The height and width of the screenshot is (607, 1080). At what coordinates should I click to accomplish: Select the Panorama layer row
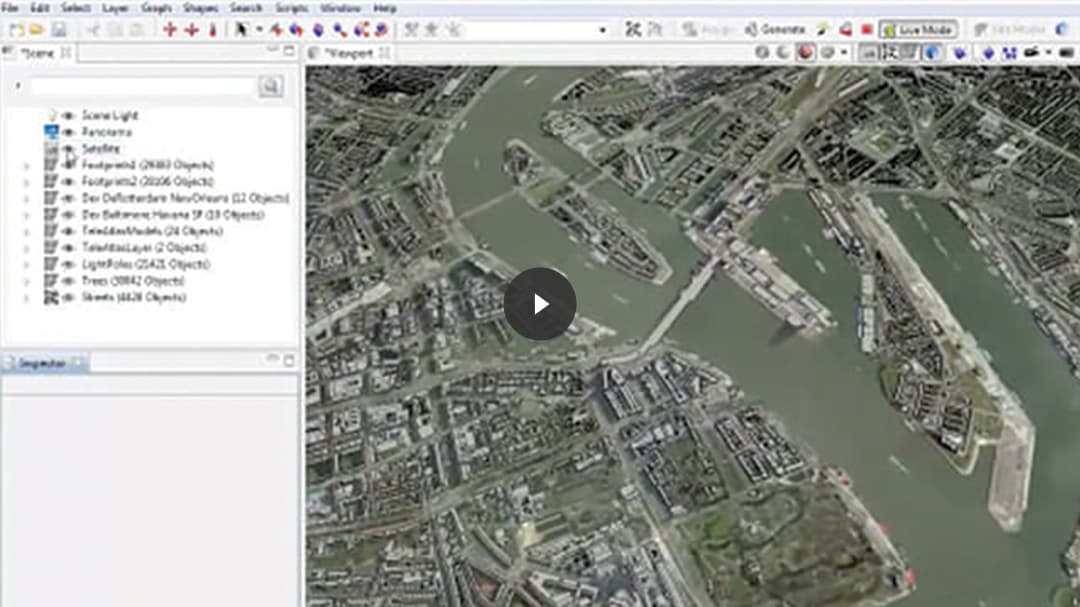[106, 132]
